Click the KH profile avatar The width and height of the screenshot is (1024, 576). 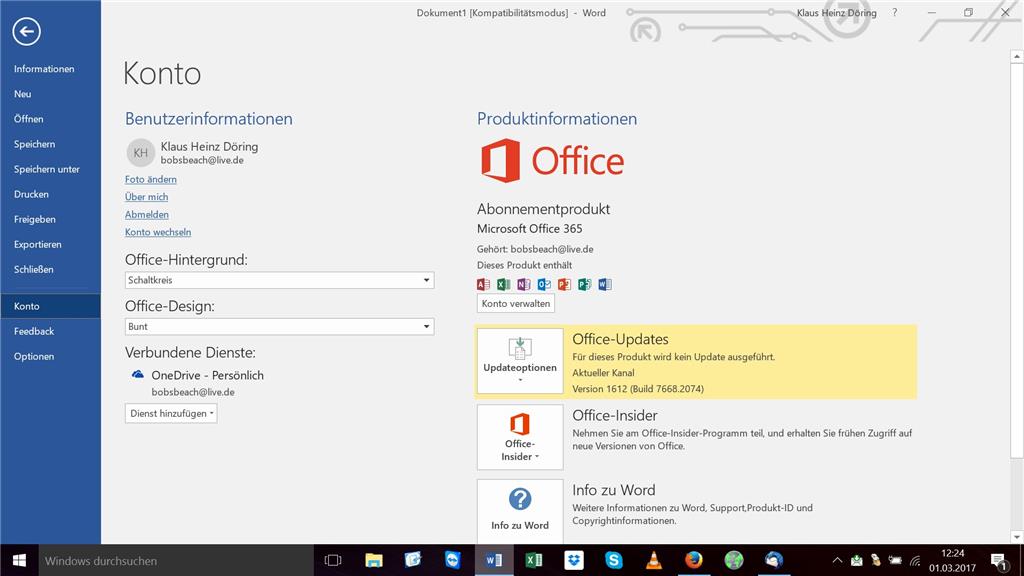[140, 153]
